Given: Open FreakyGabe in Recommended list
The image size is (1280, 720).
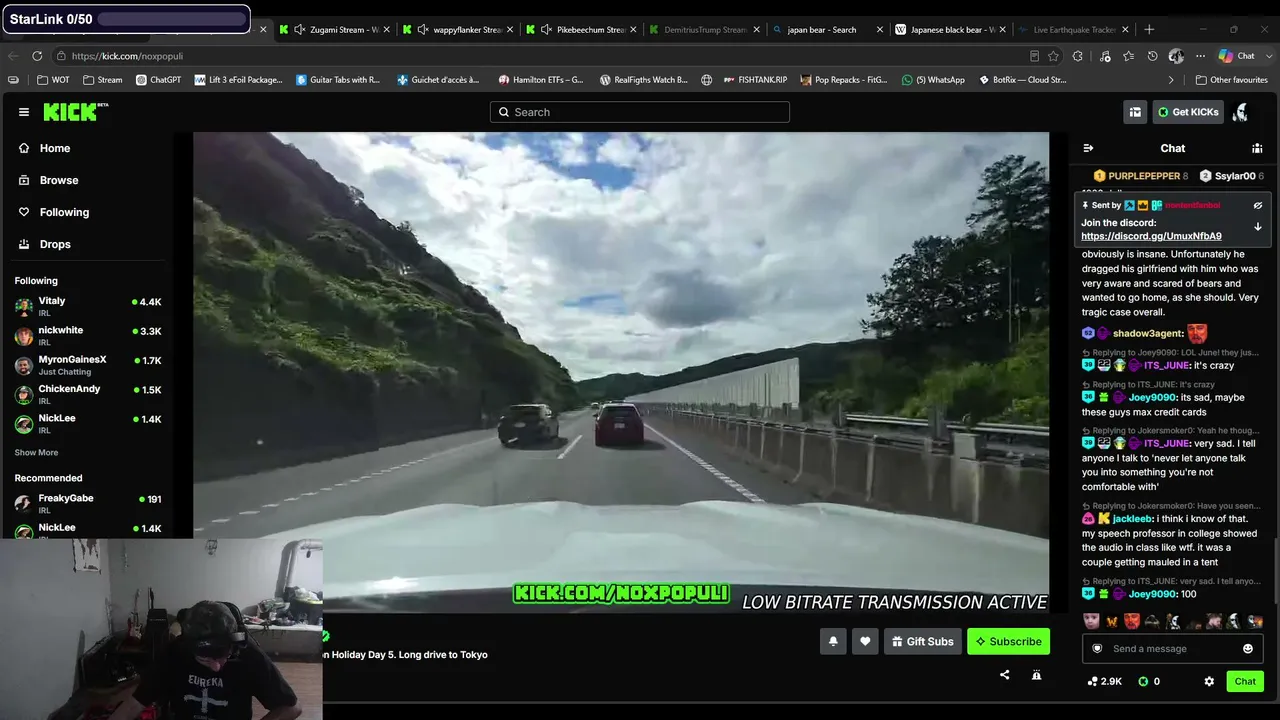Looking at the screenshot, I should coord(87,503).
